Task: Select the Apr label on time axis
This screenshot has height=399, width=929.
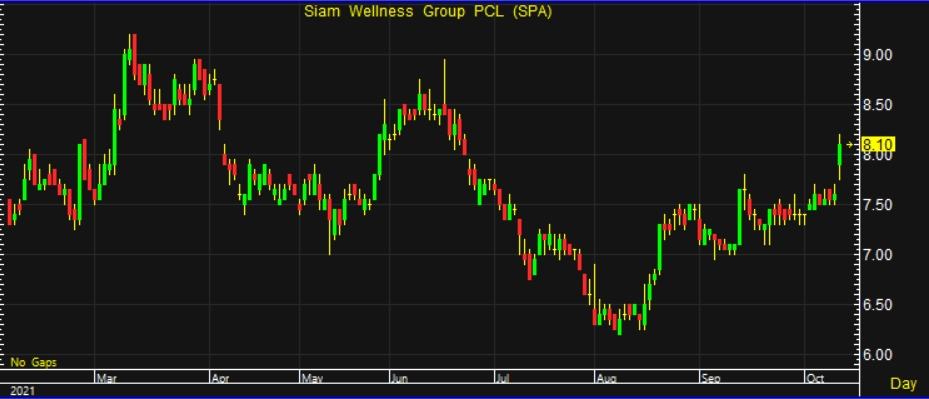Action: pyautogui.click(x=219, y=377)
